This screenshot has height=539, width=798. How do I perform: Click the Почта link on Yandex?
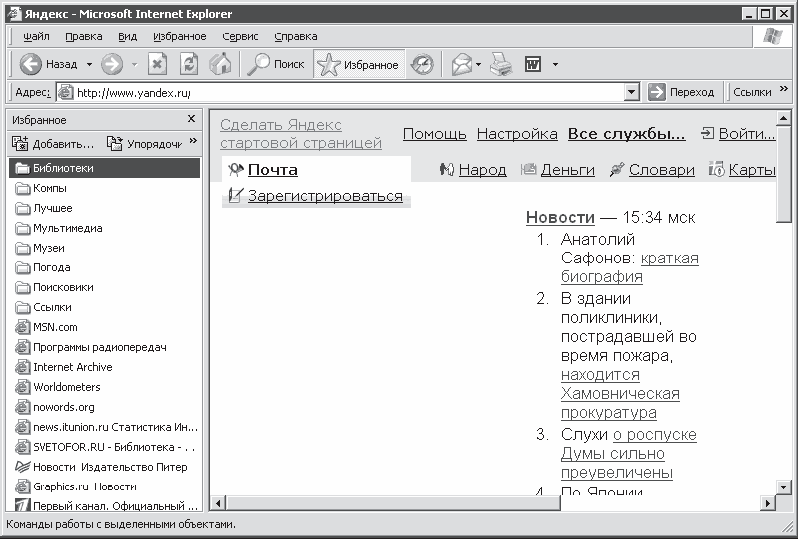[273, 169]
